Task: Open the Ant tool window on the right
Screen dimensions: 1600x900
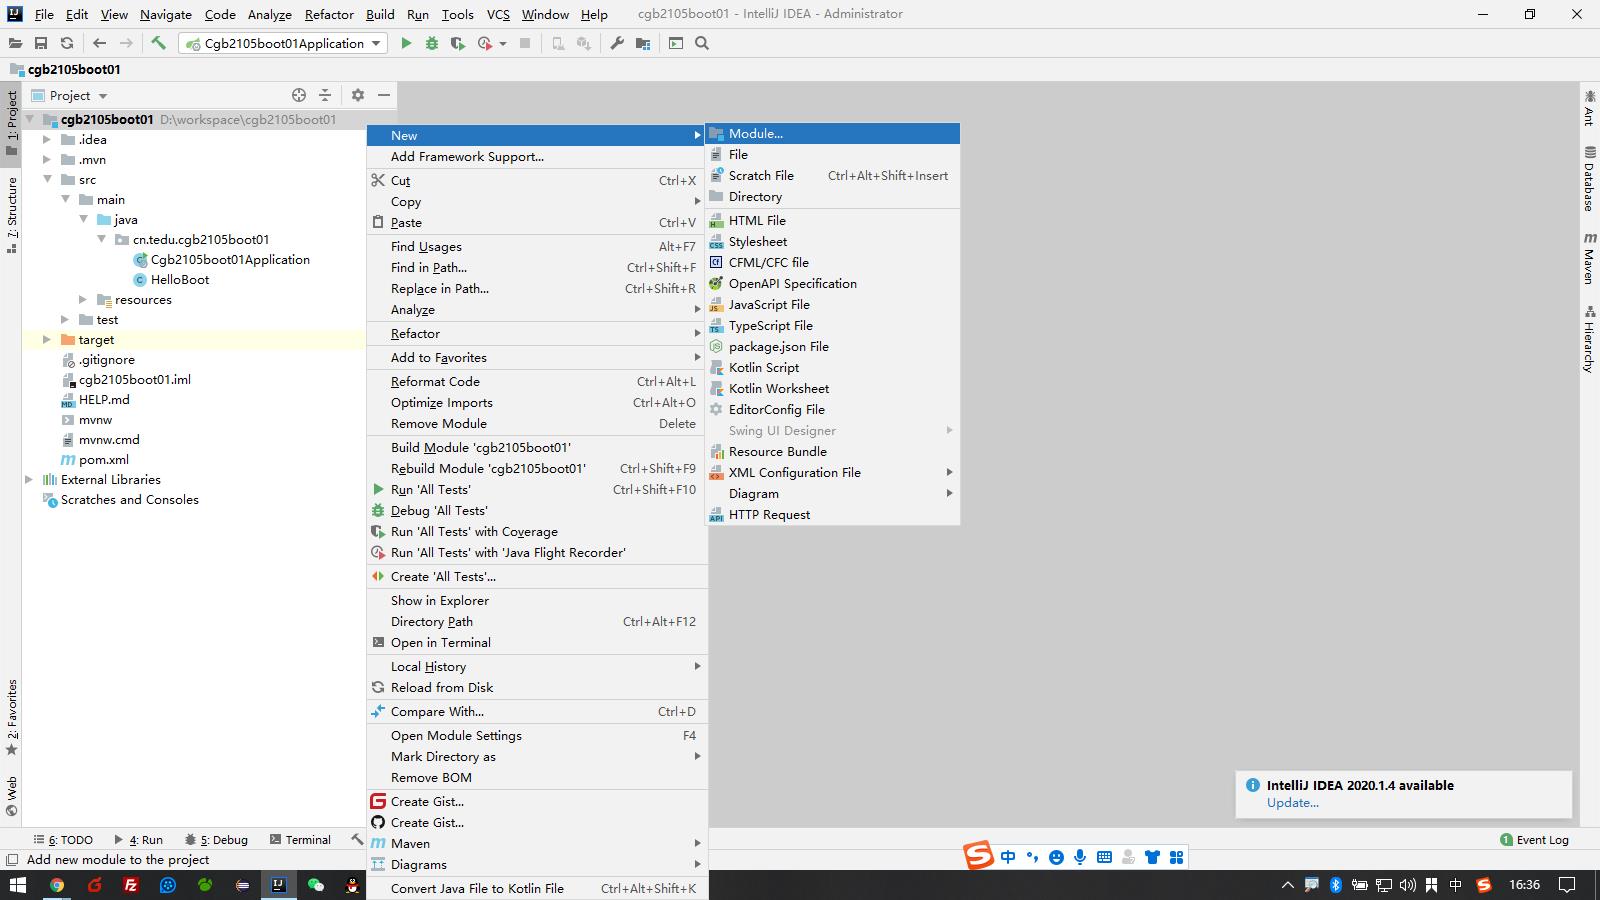Action: pos(1589,107)
